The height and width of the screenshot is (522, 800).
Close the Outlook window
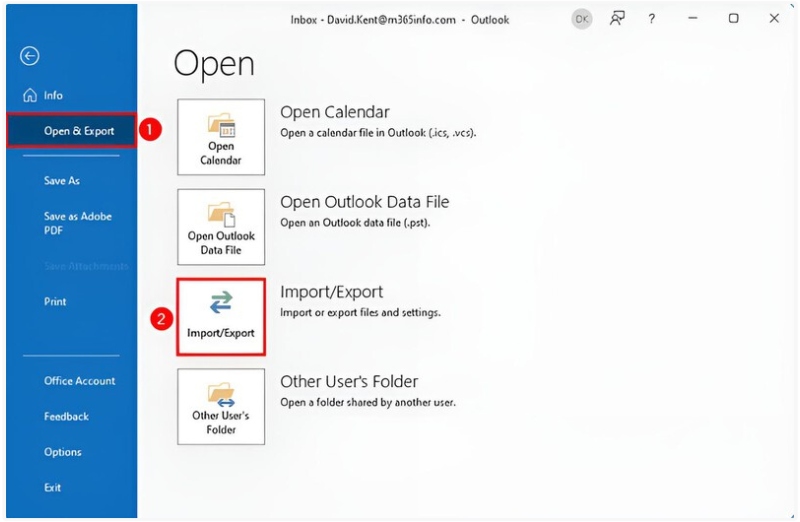pos(773,18)
